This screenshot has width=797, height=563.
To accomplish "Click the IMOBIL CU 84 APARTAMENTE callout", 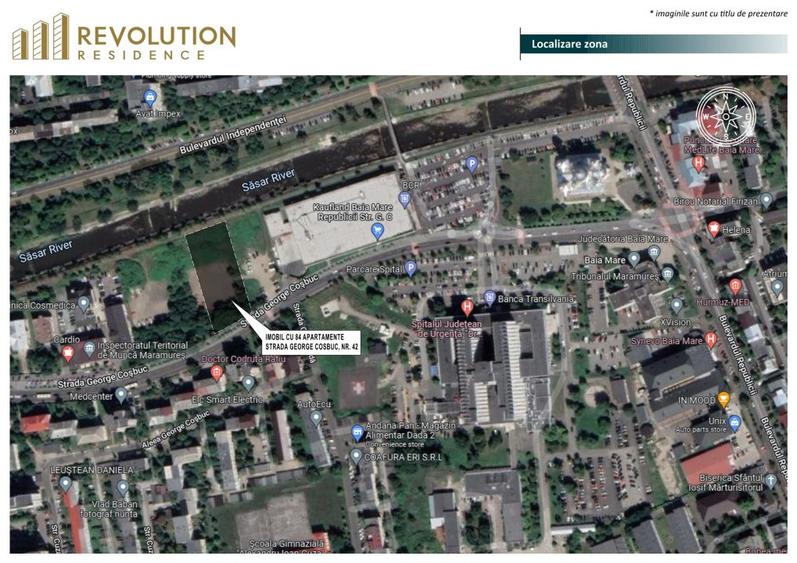I will coord(312,342).
